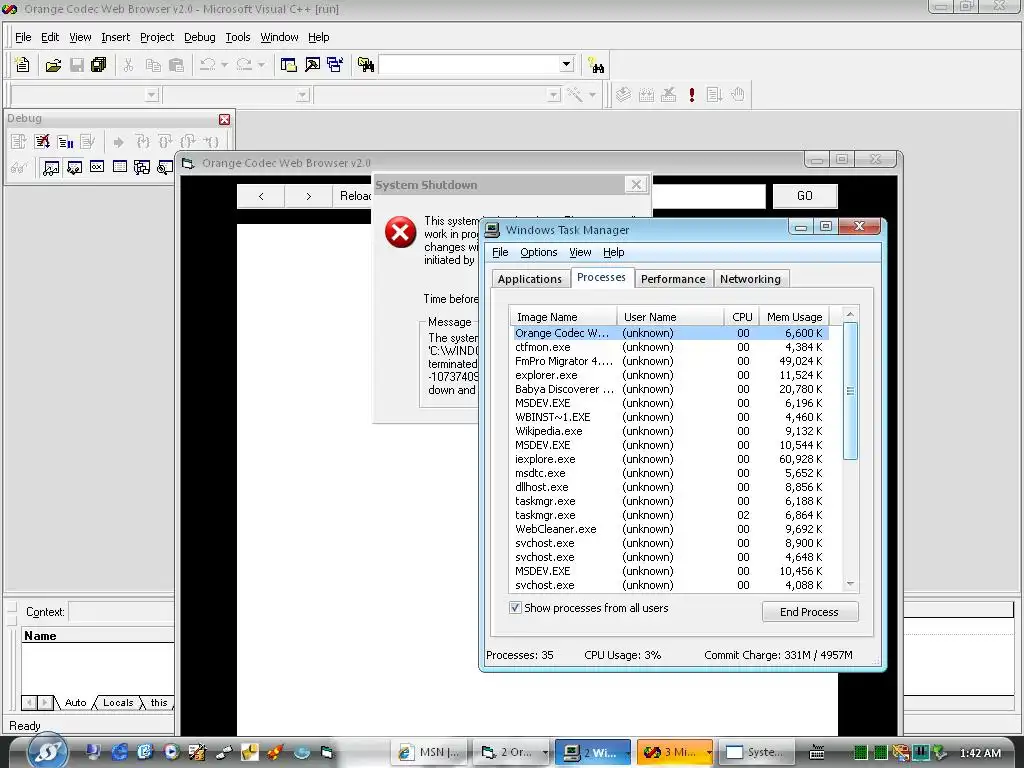Click the Reload button in Orange Codec browser
The height and width of the screenshot is (768, 1024).
353,196
